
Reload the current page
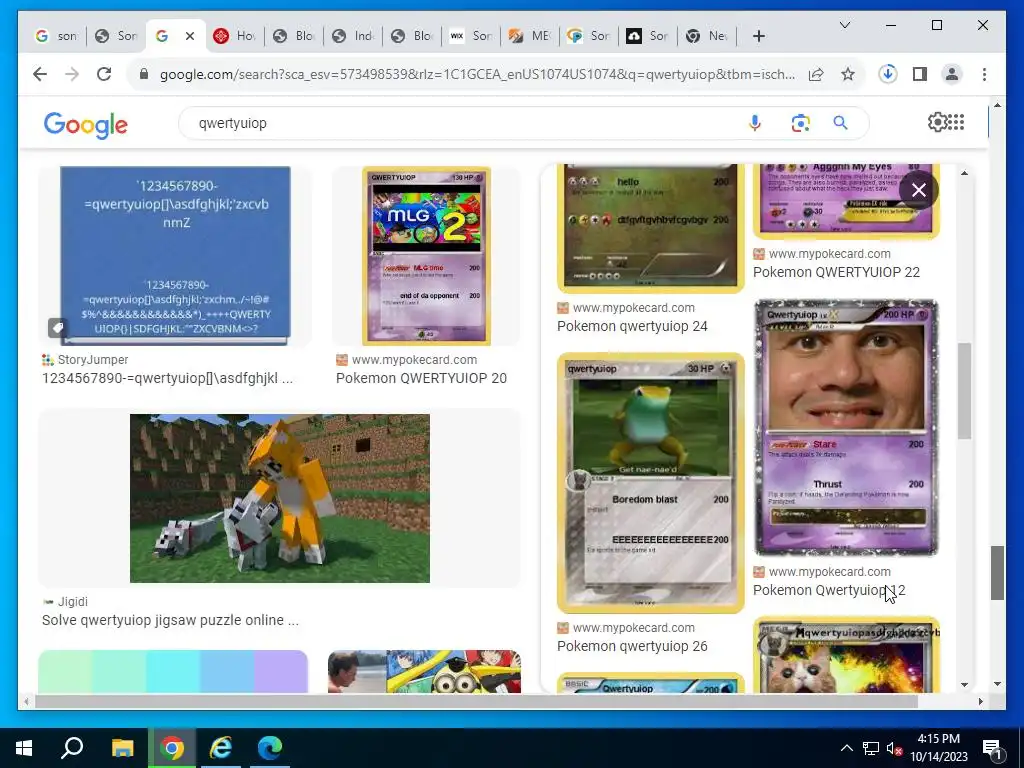click(104, 74)
